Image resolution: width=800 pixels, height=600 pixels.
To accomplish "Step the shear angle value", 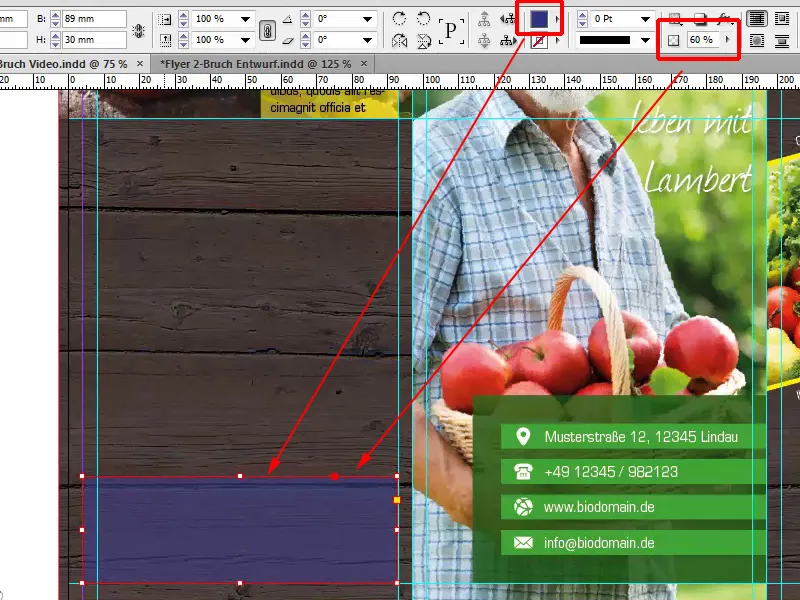I will 305,40.
